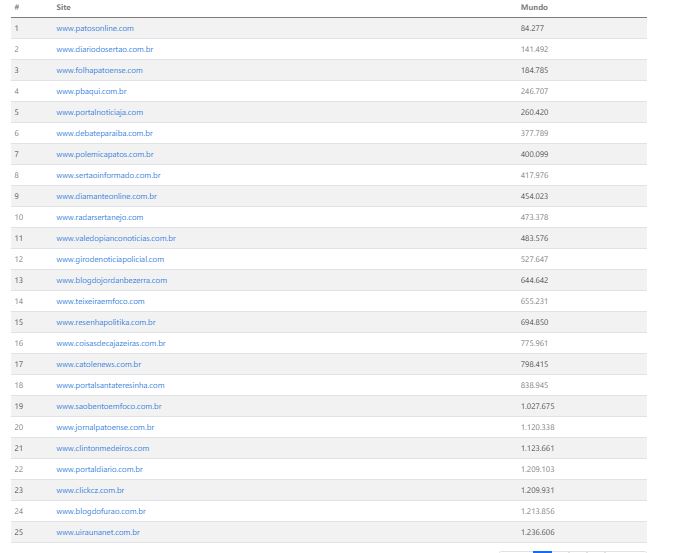Open www.clickcz.com.br link
This screenshot has height=553, width=696.
point(90,490)
